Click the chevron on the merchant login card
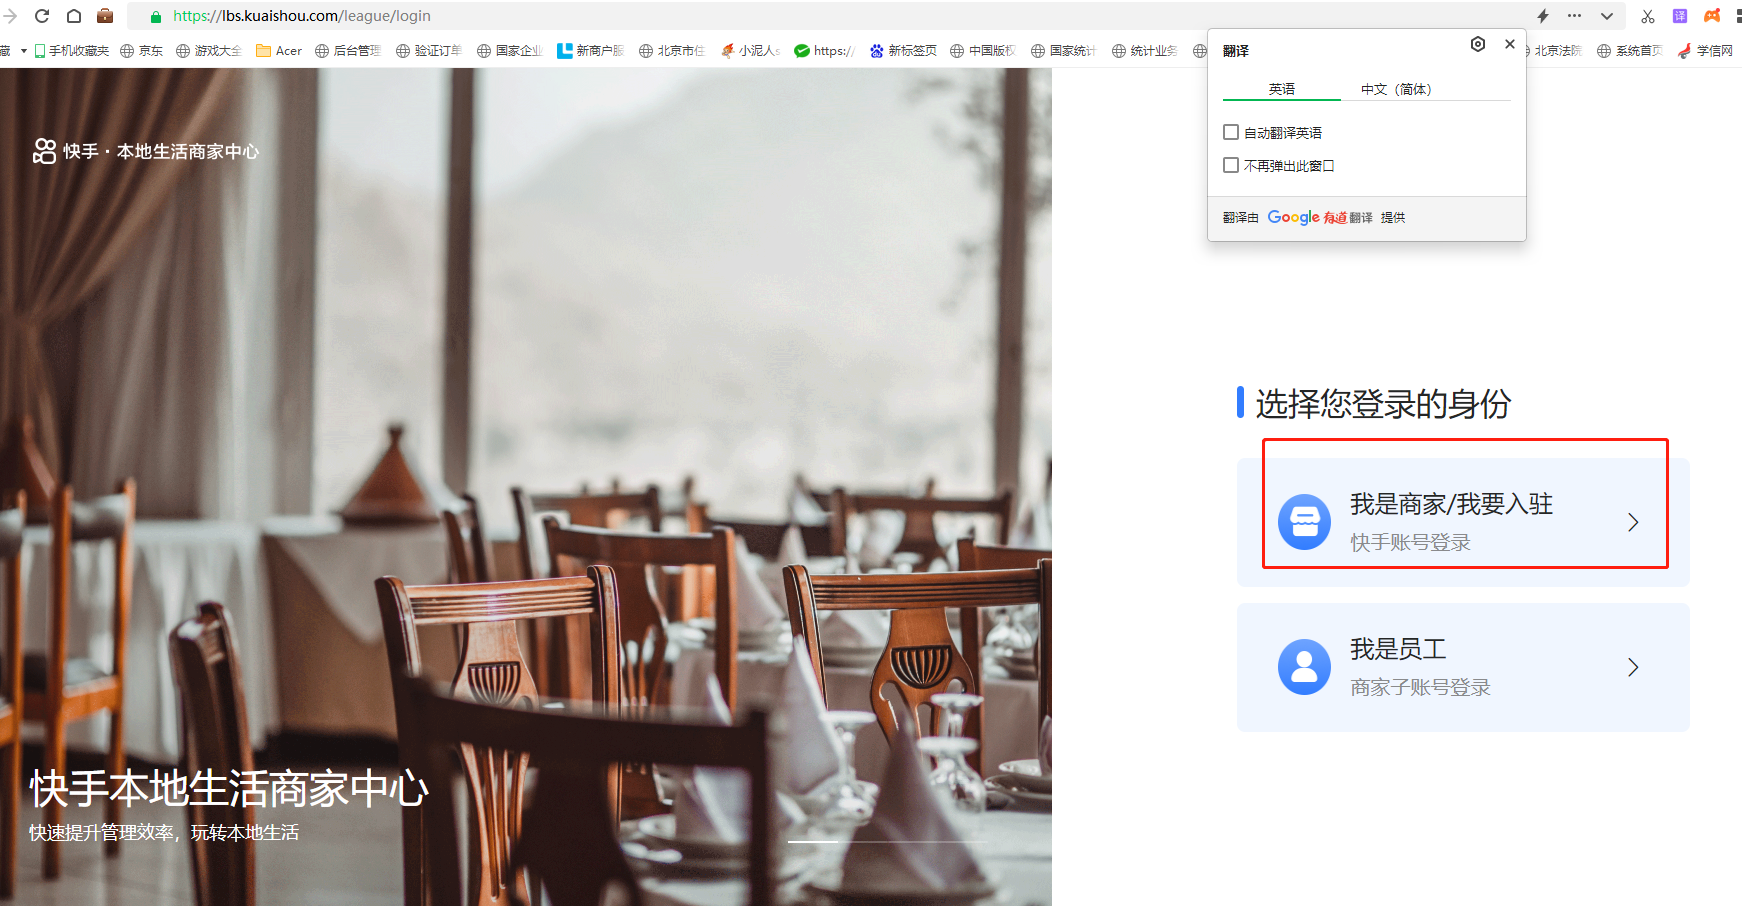Screen dimensions: 1742x906 pyautogui.click(x=1633, y=522)
